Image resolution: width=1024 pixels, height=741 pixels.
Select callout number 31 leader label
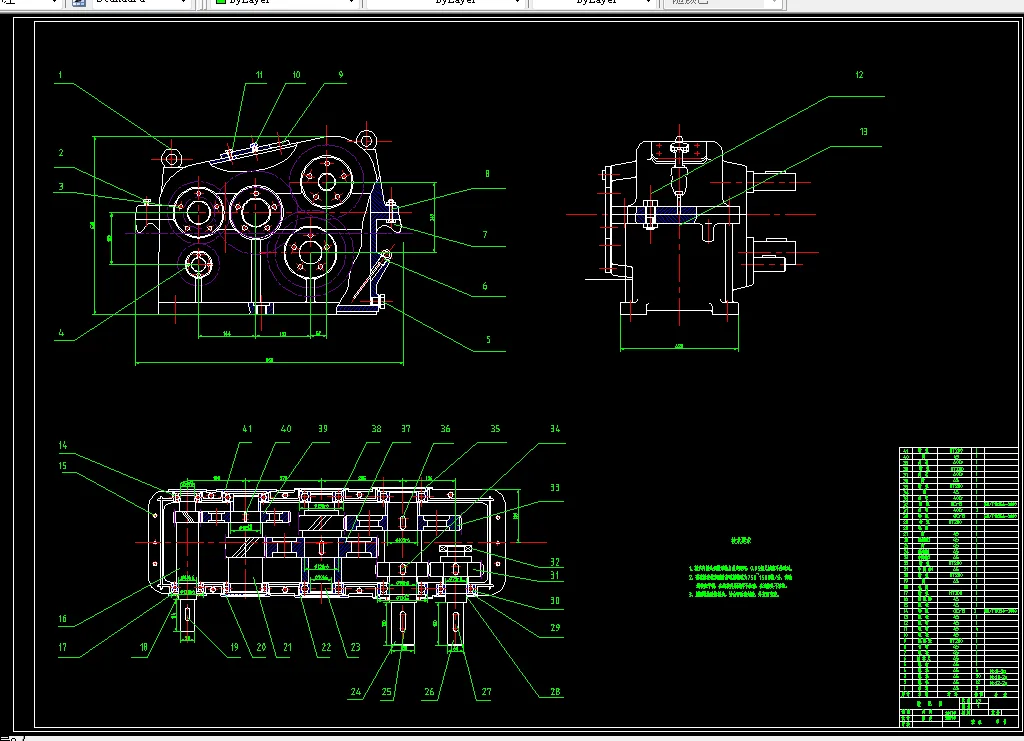click(x=555, y=576)
